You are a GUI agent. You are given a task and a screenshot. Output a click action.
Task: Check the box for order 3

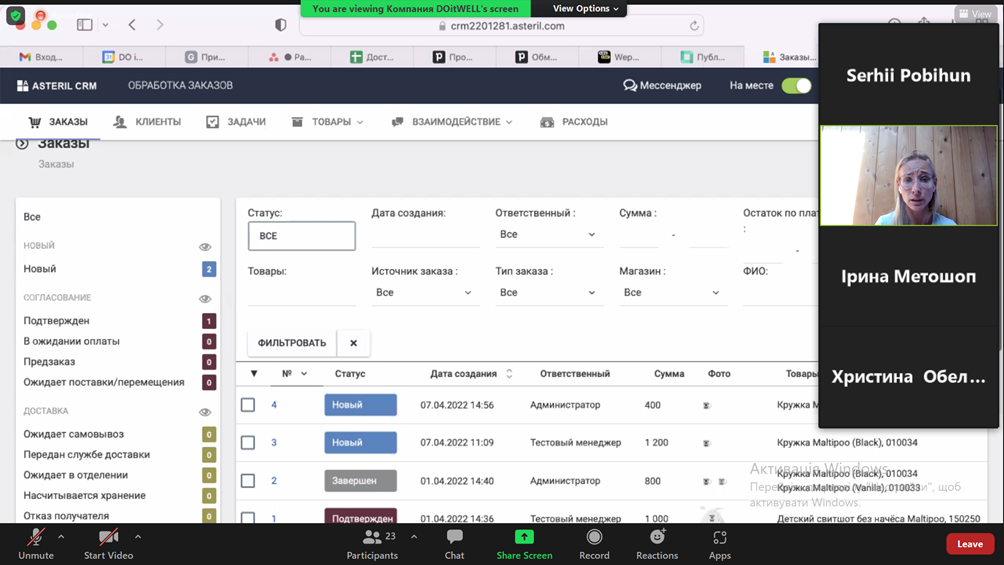(x=248, y=443)
